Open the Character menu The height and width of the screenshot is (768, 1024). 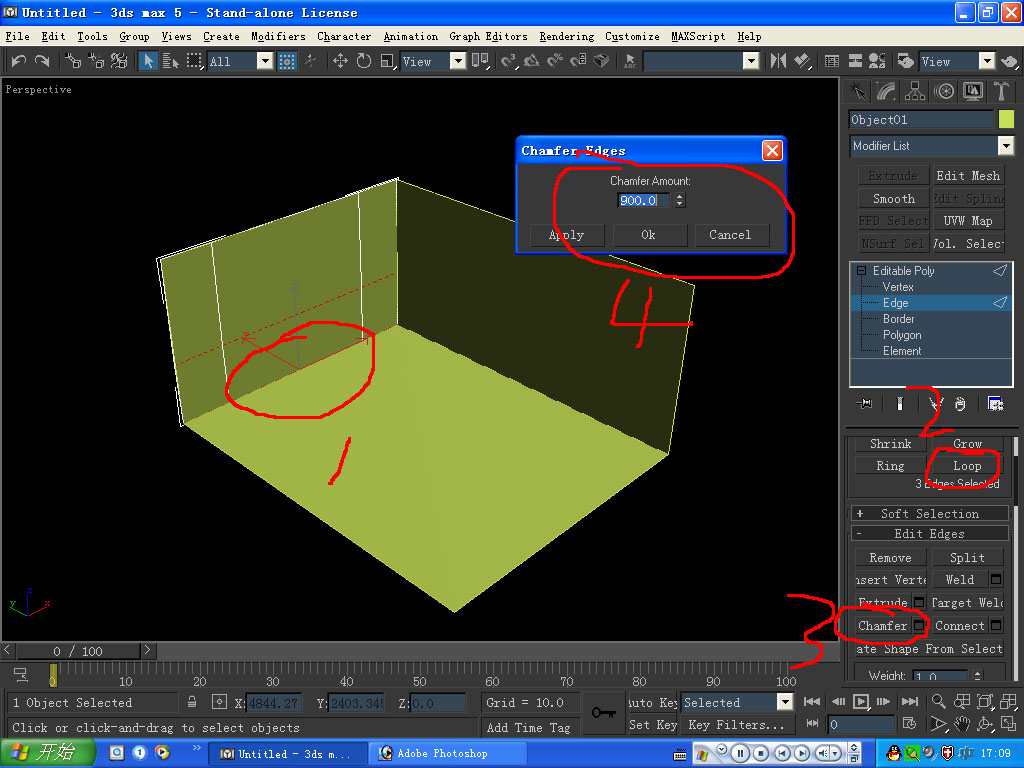pyautogui.click(x=344, y=37)
